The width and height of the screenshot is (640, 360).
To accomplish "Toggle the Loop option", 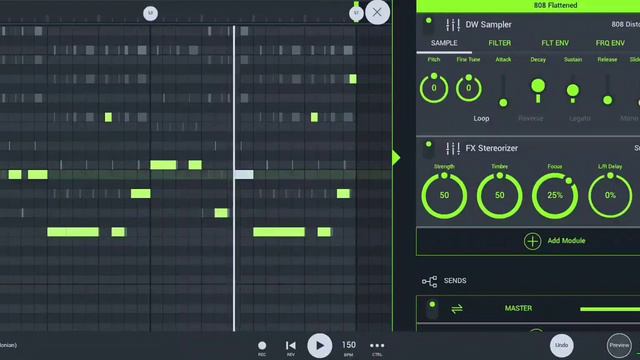I will tap(481, 118).
